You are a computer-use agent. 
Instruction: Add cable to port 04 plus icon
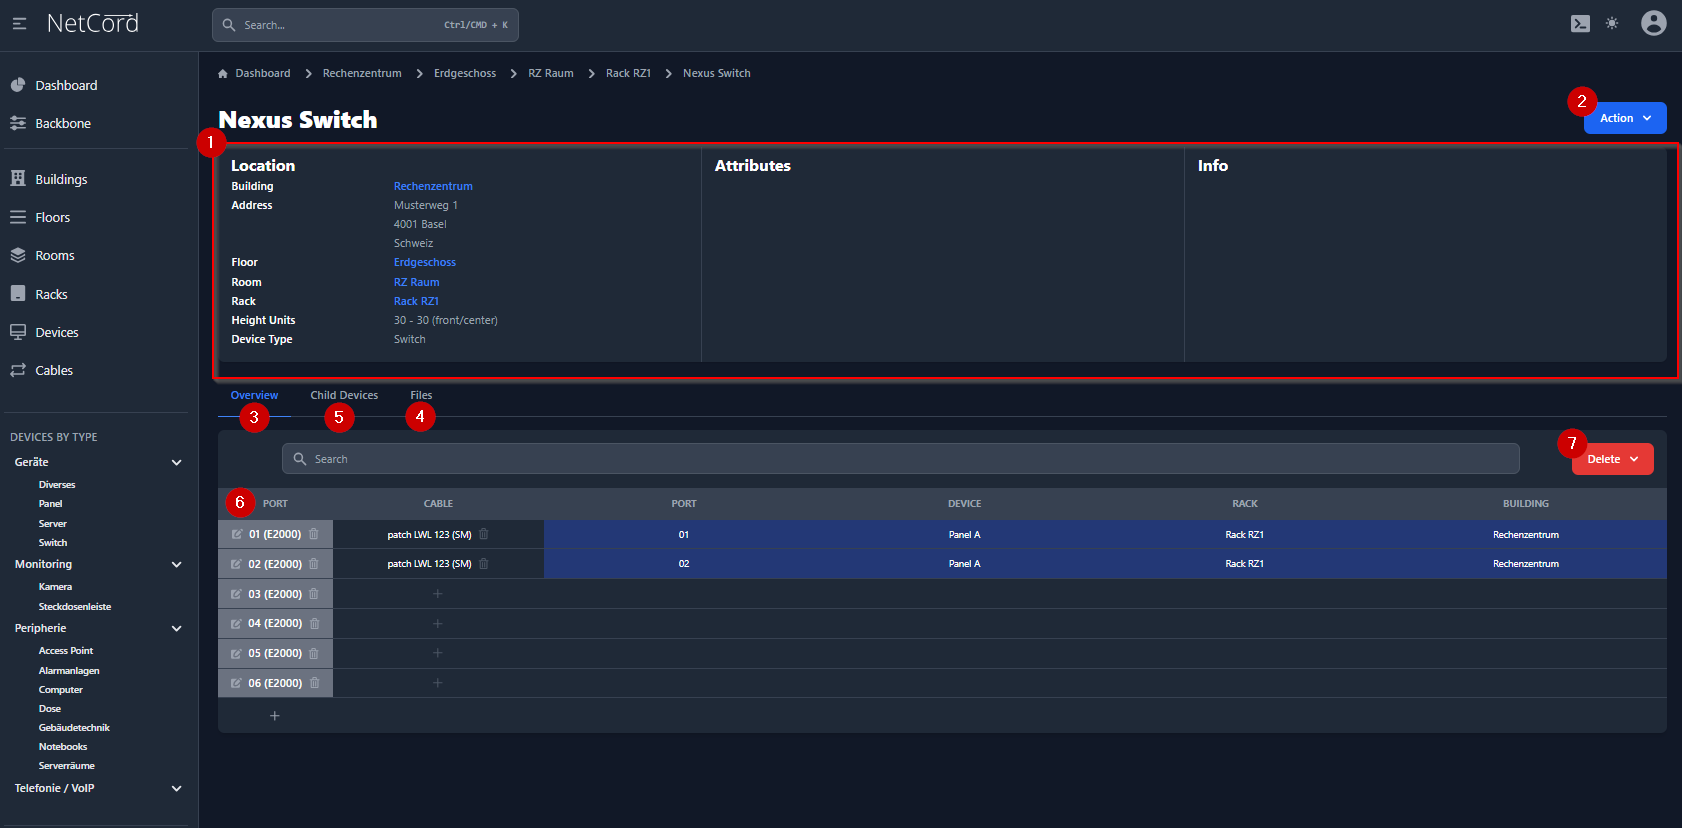point(437,624)
